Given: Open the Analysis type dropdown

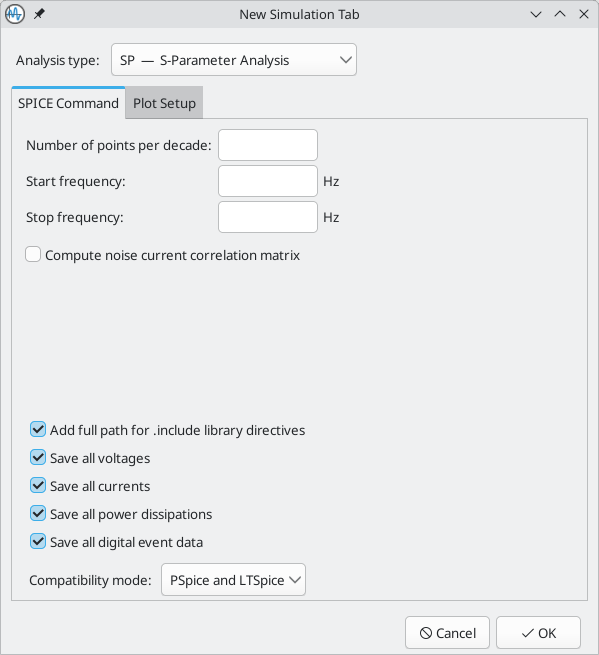Looking at the screenshot, I should point(234,60).
